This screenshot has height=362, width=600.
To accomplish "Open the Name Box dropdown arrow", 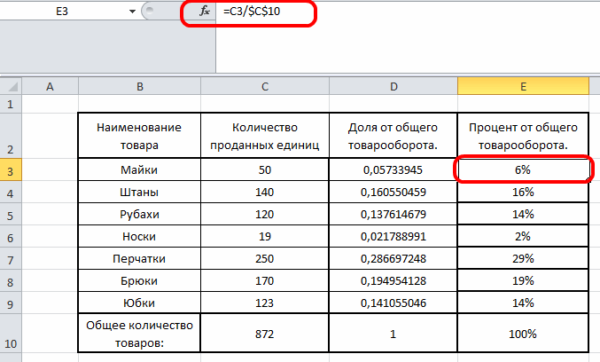I will 132,11.
